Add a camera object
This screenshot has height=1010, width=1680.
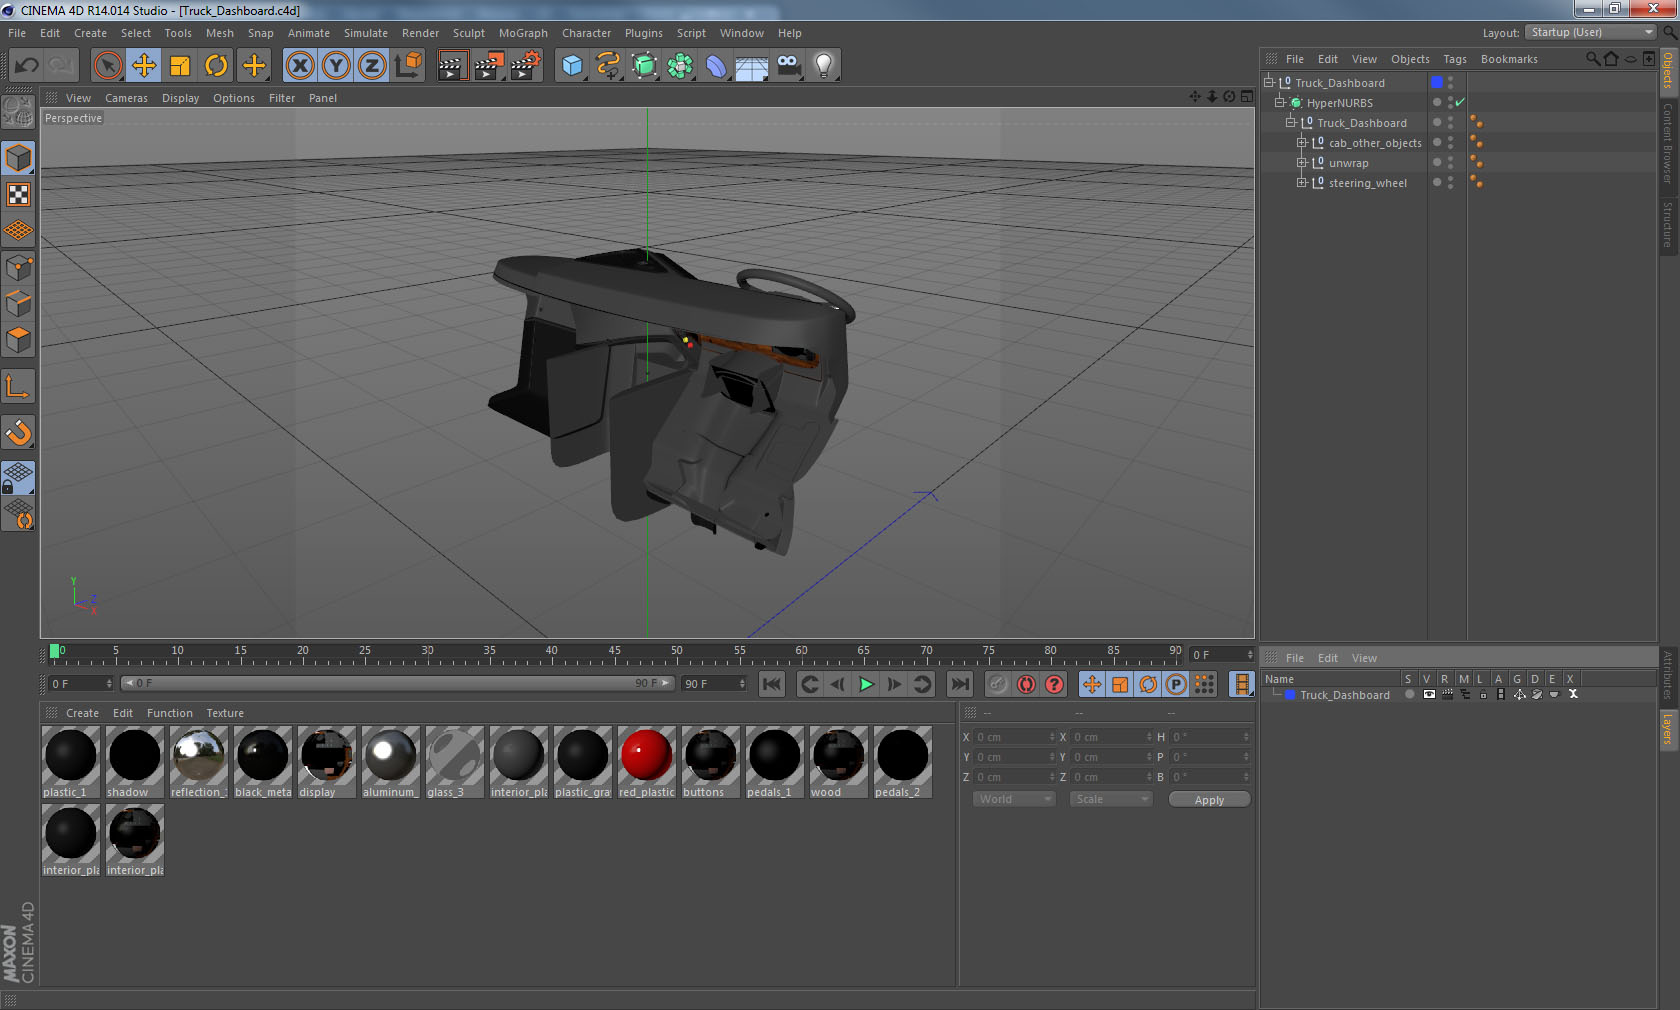tap(788, 66)
